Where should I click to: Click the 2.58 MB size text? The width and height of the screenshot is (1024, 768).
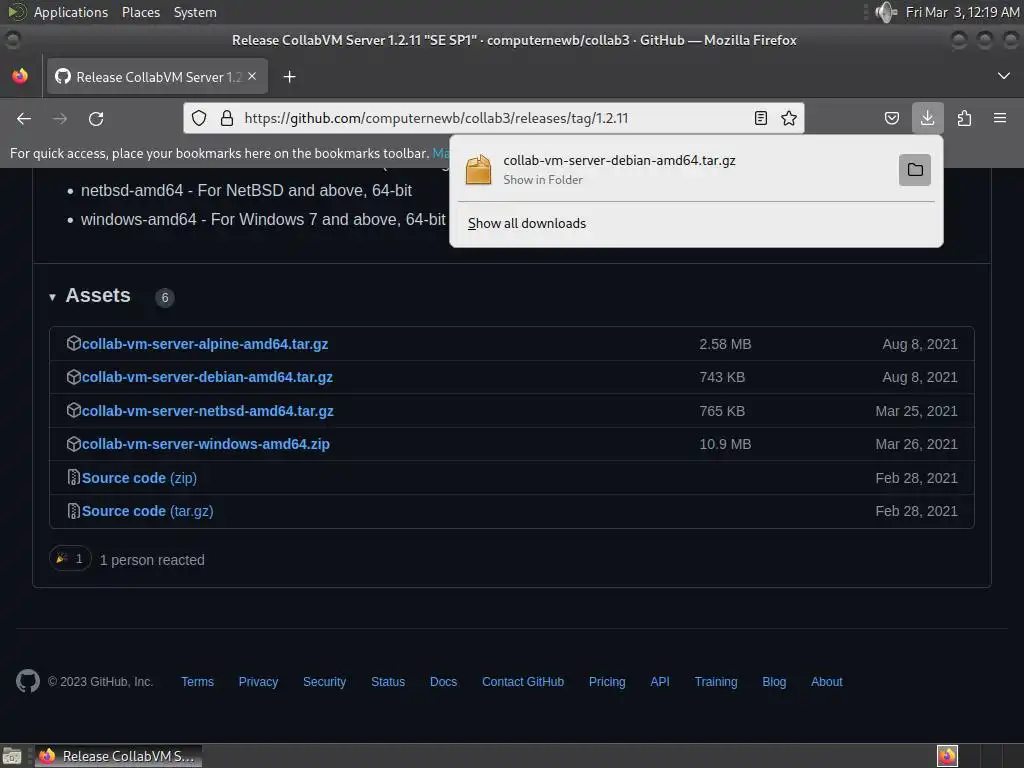725,344
